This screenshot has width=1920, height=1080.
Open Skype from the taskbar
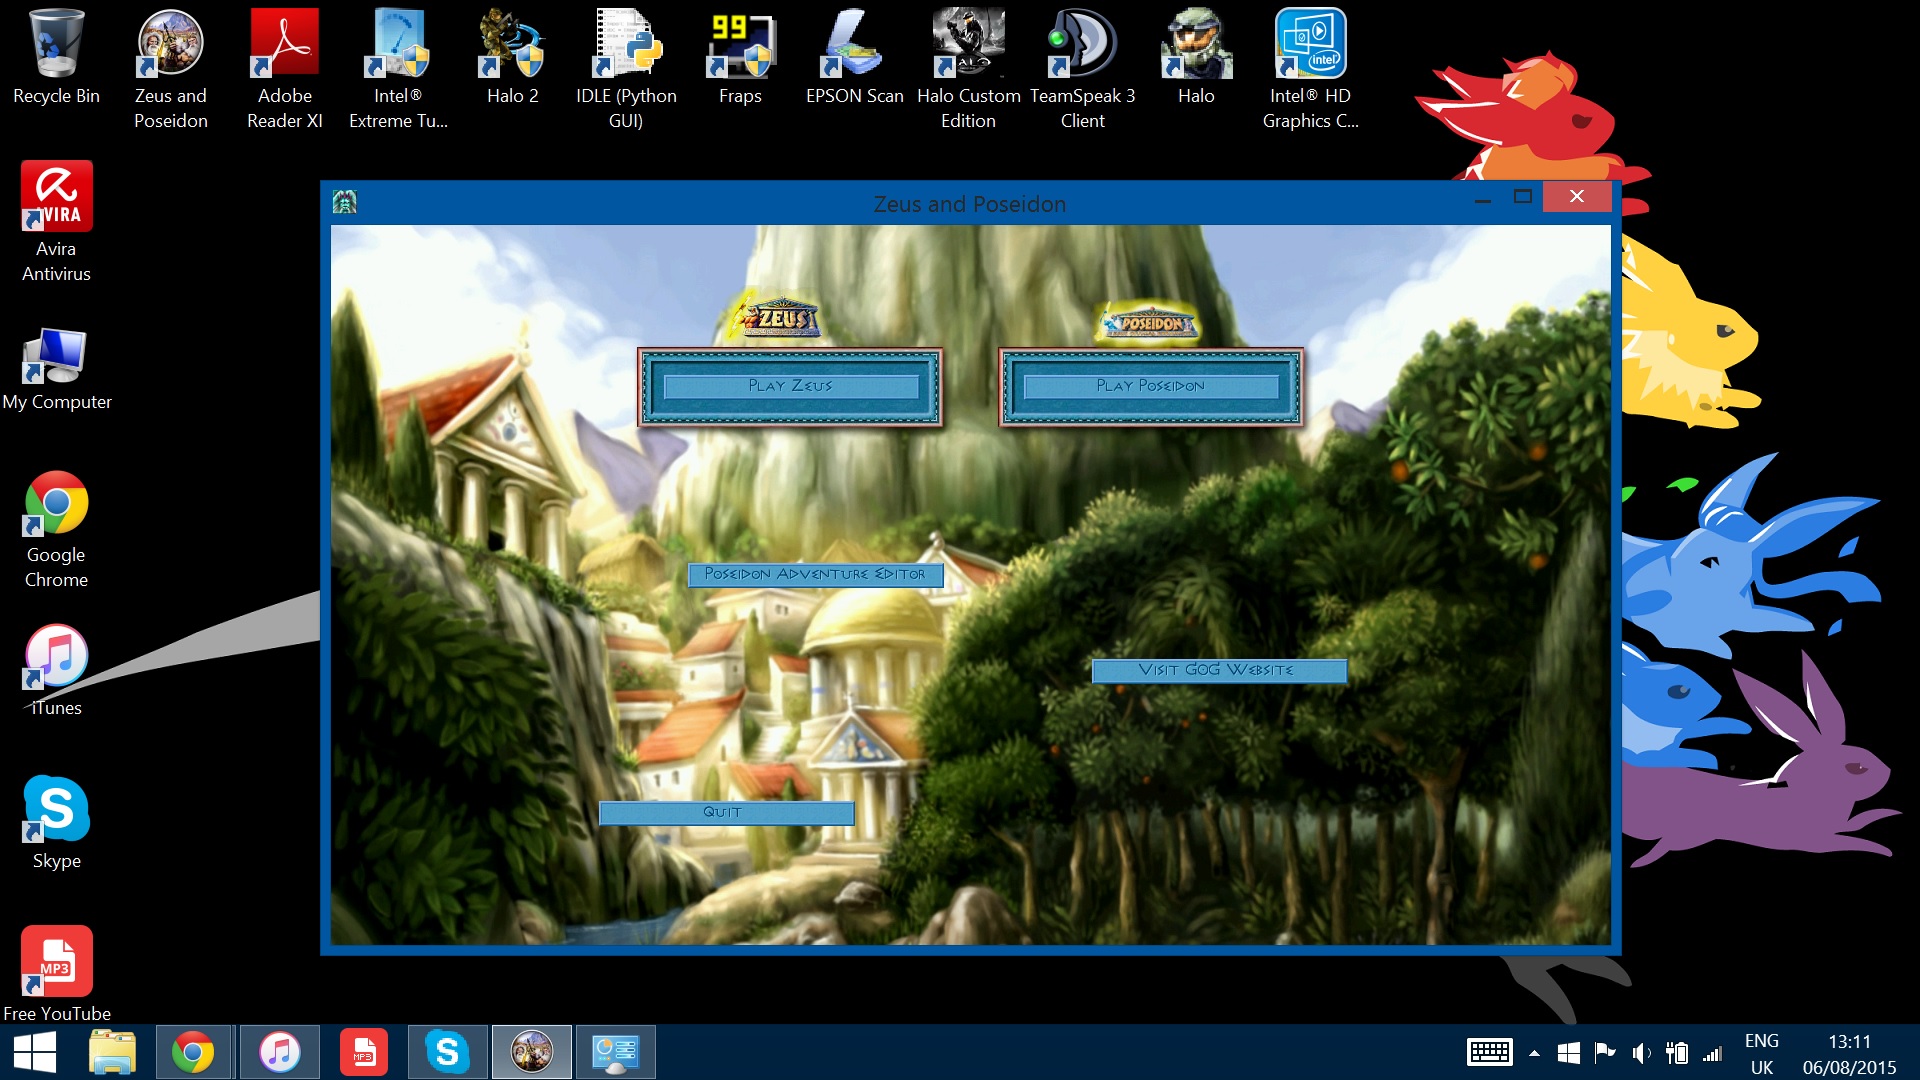[x=447, y=1052]
